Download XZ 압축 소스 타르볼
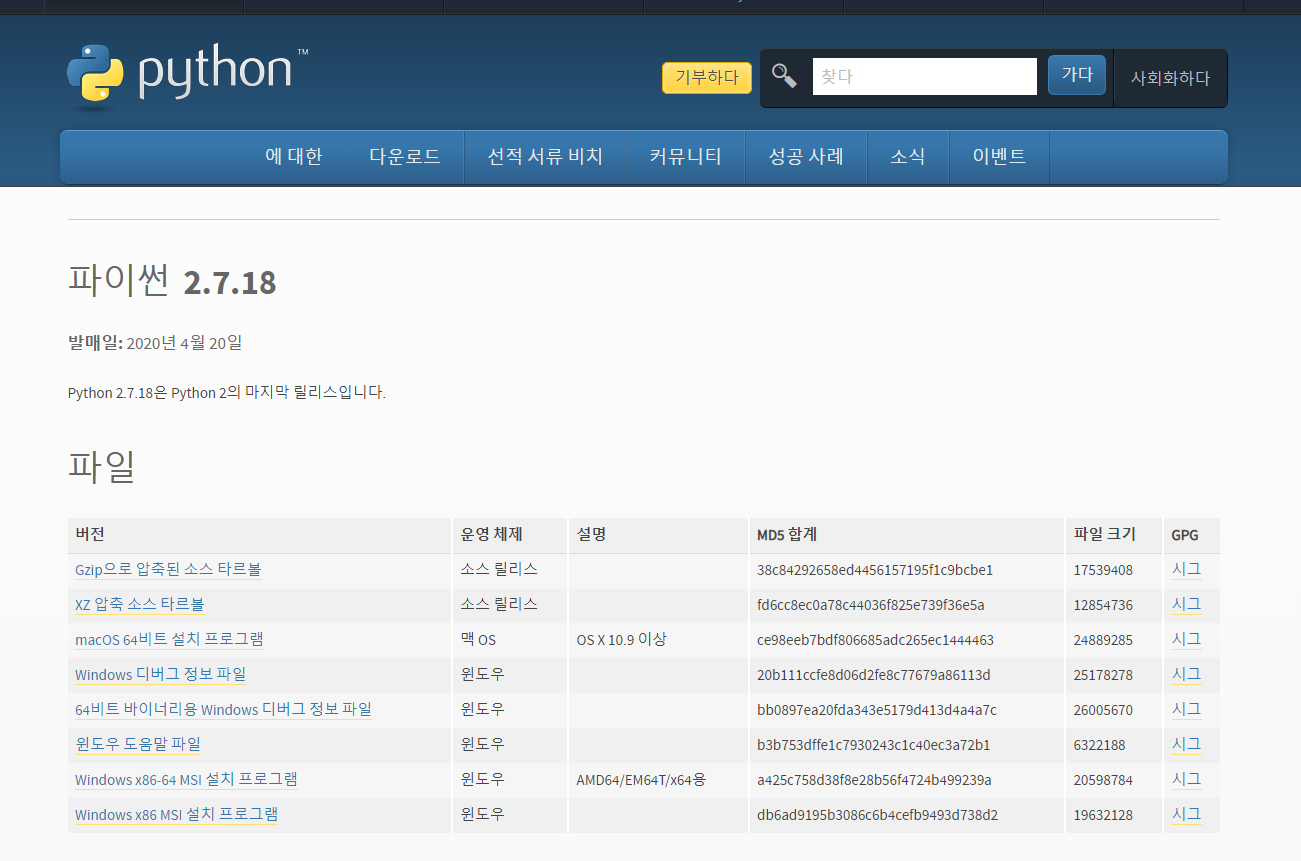 coord(140,605)
